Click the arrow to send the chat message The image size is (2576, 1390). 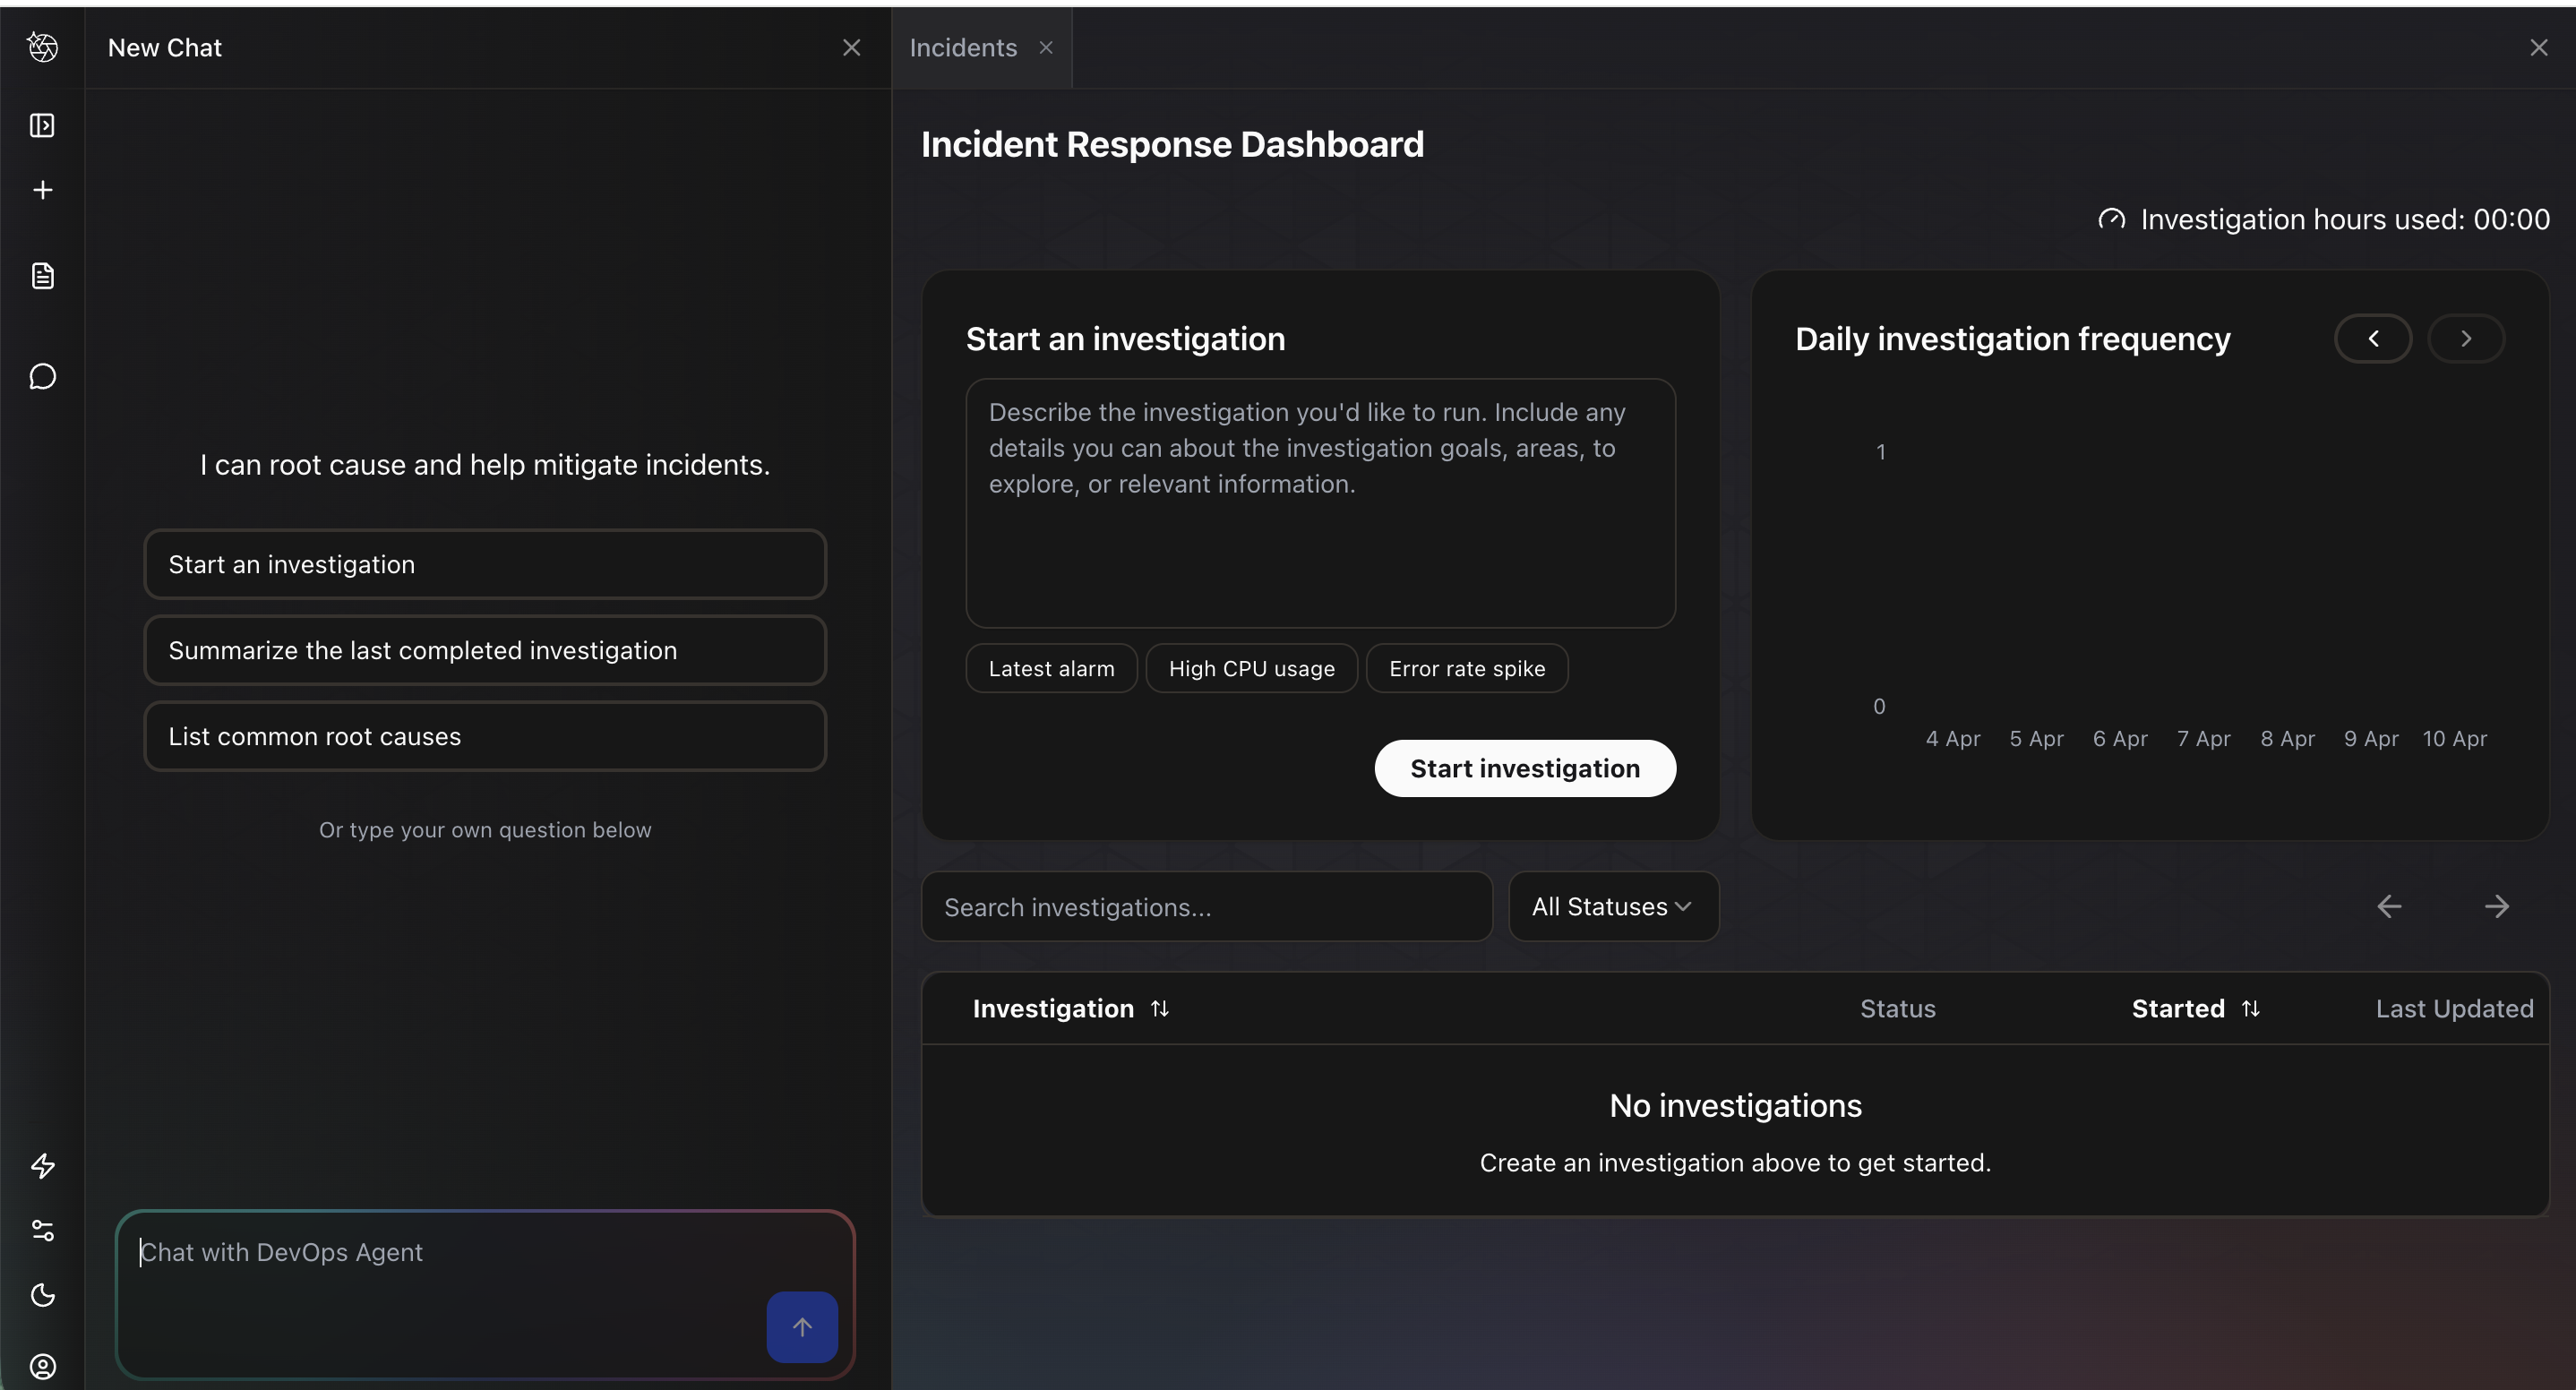tap(803, 1327)
